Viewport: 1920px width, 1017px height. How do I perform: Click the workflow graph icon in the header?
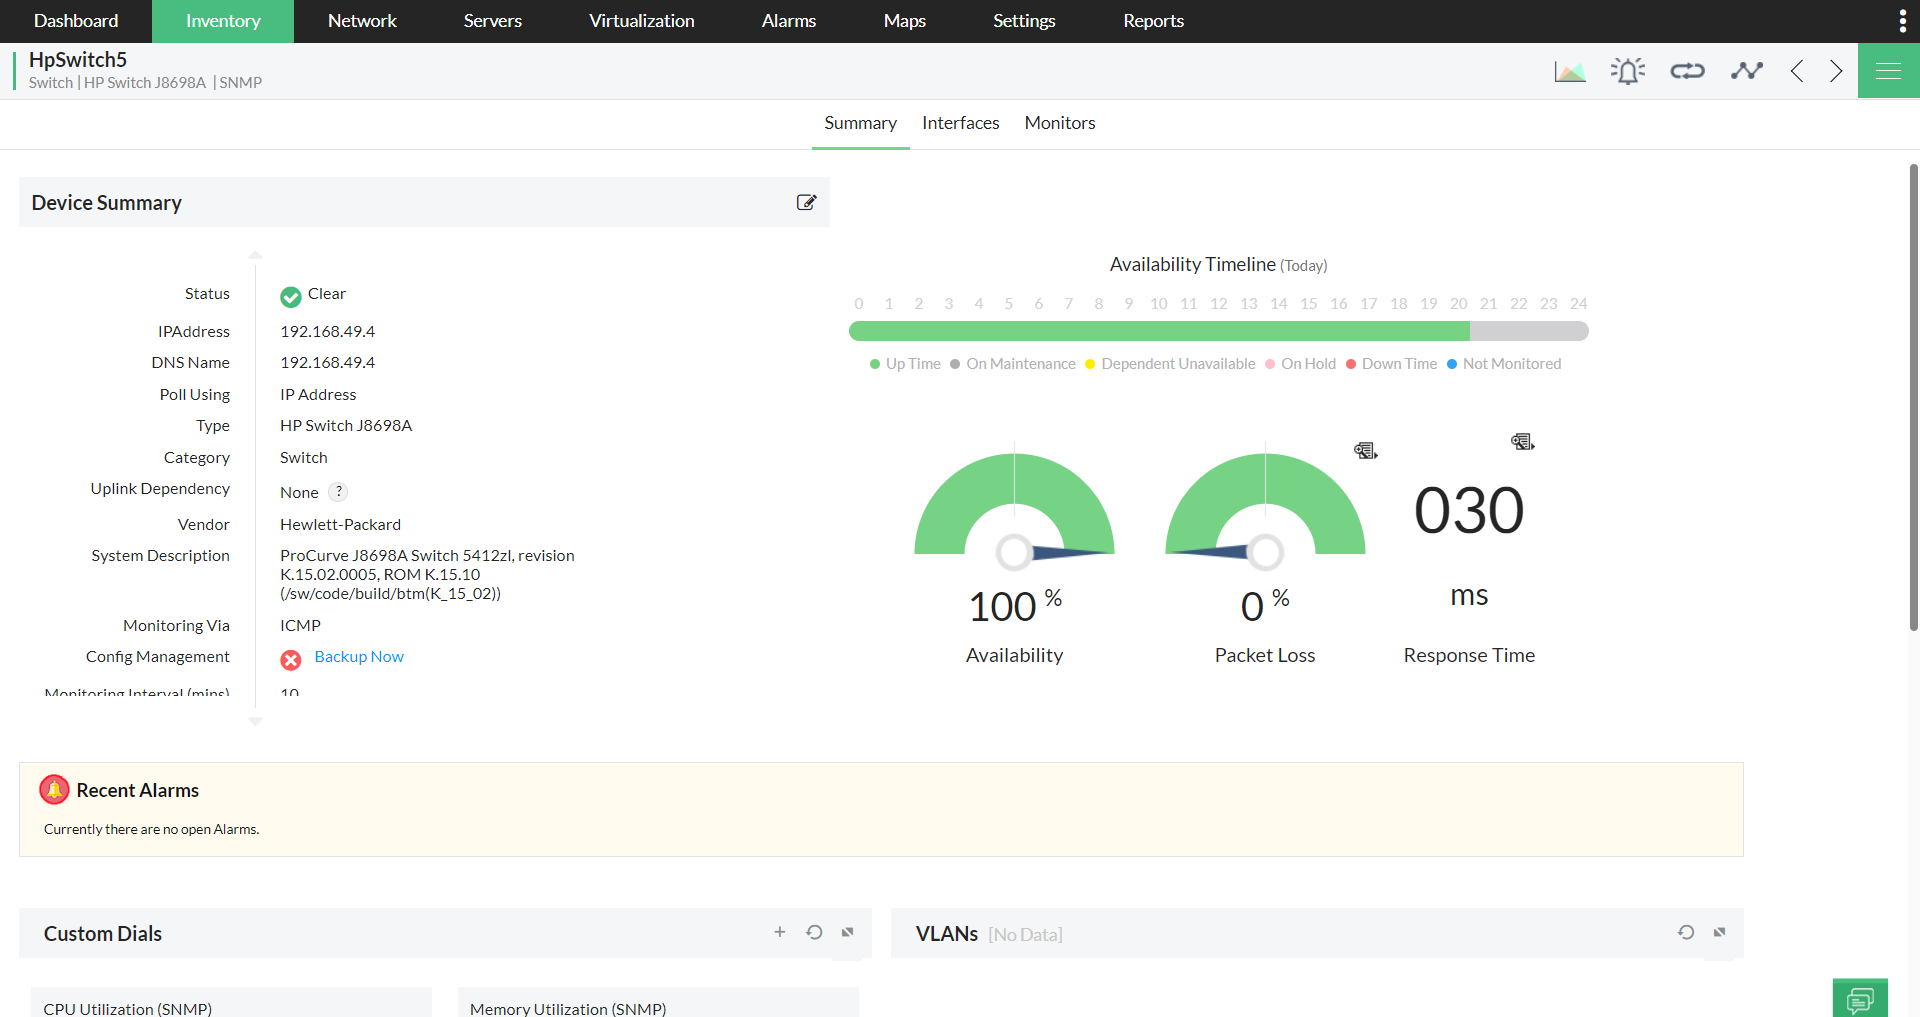(1746, 70)
